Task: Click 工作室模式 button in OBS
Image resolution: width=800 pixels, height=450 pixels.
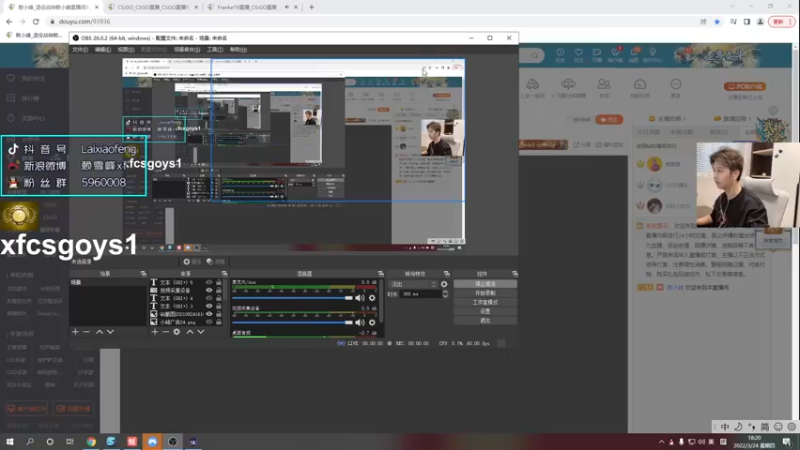Action: [x=485, y=303]
